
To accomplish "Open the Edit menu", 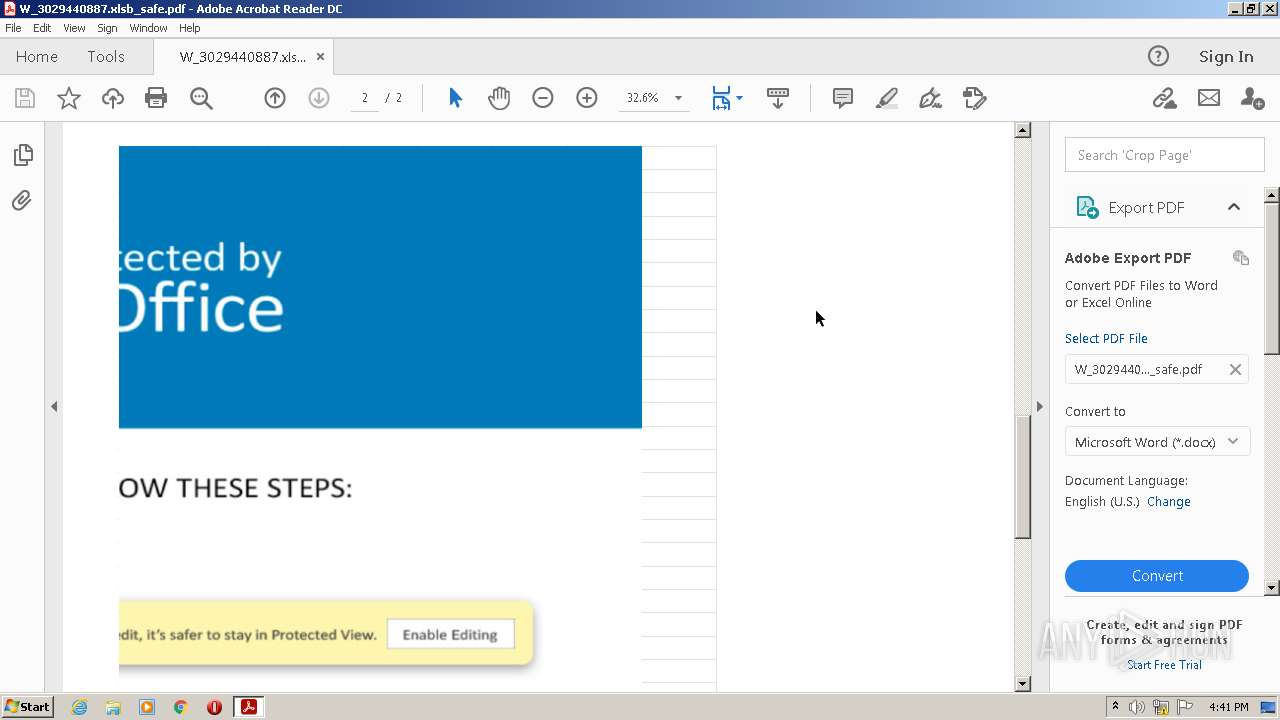I will pyautogui.click(x=42, y=28).
